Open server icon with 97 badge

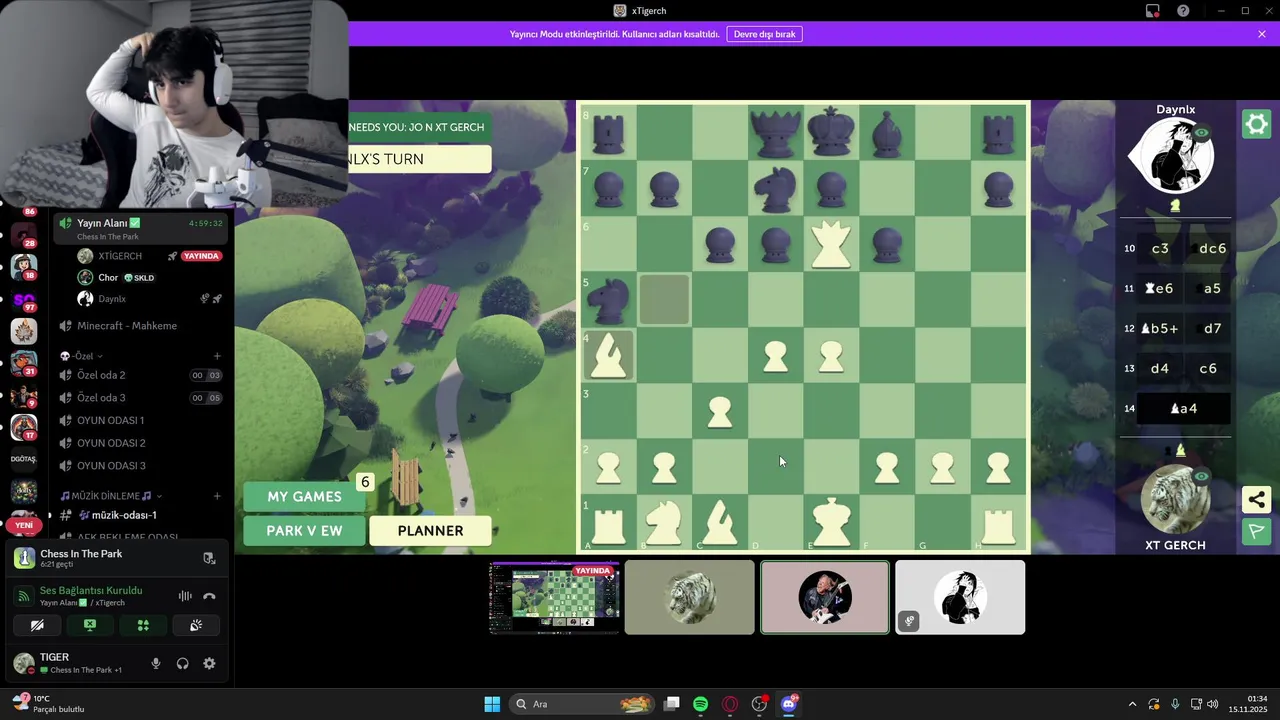tap(24, 298)
